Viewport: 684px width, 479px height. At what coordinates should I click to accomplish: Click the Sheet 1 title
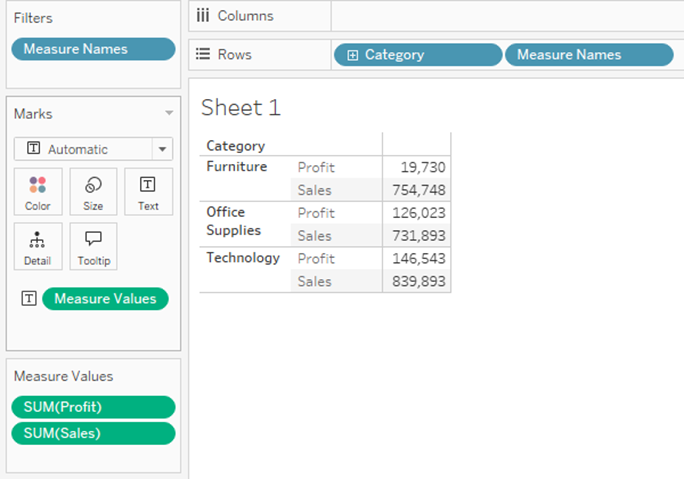click(x=240, y=108)
